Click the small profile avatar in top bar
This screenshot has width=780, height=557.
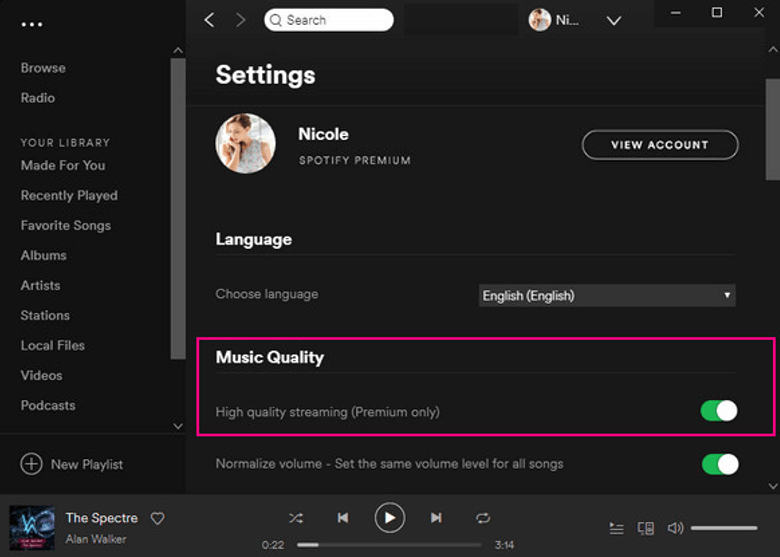pos(540,20)
